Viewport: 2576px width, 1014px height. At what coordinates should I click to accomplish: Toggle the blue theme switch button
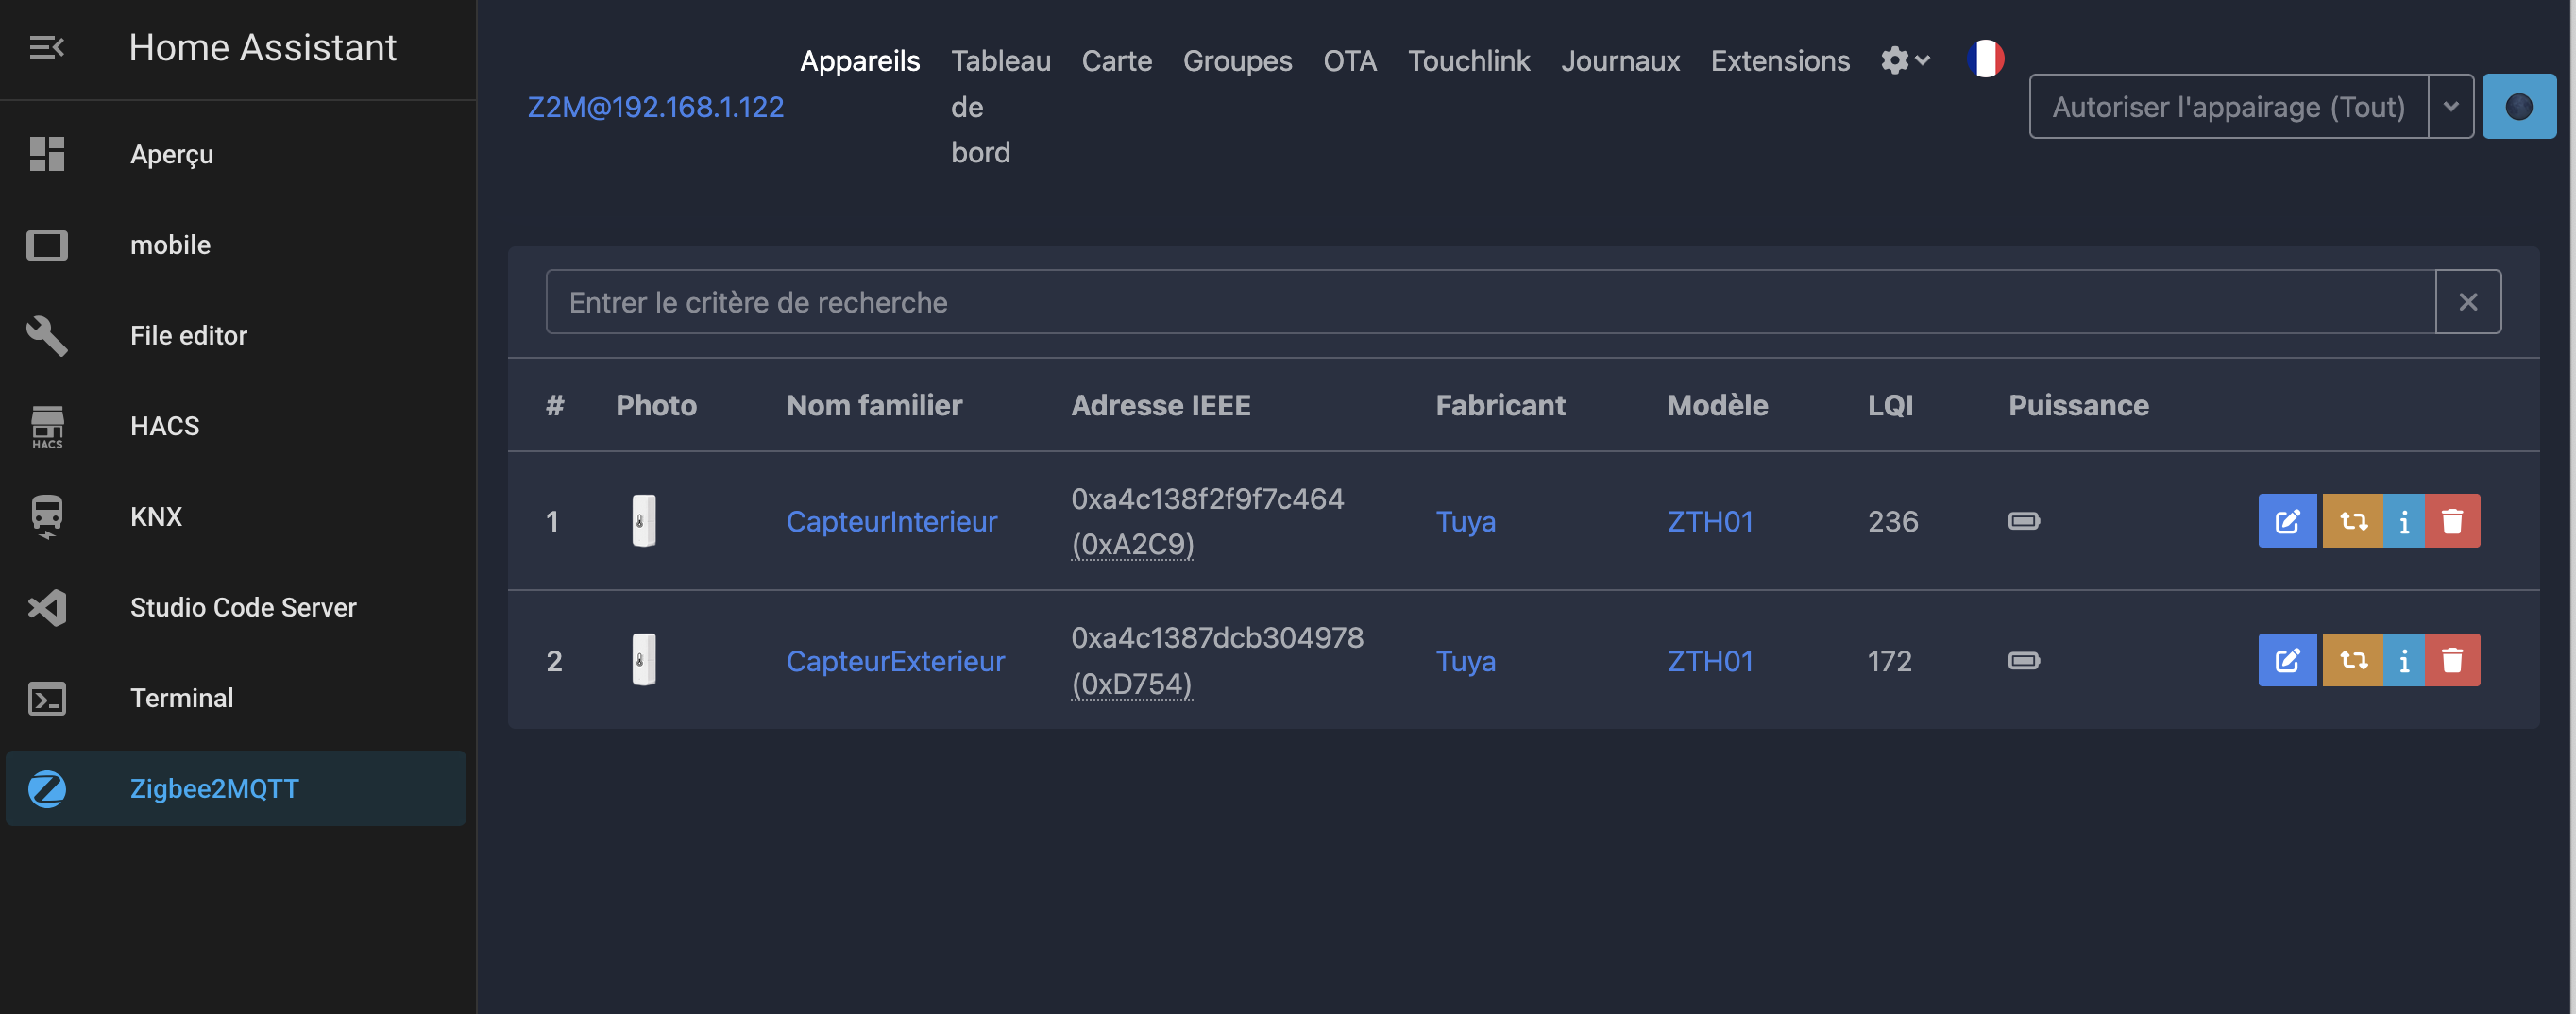[x=2519, y=106]
